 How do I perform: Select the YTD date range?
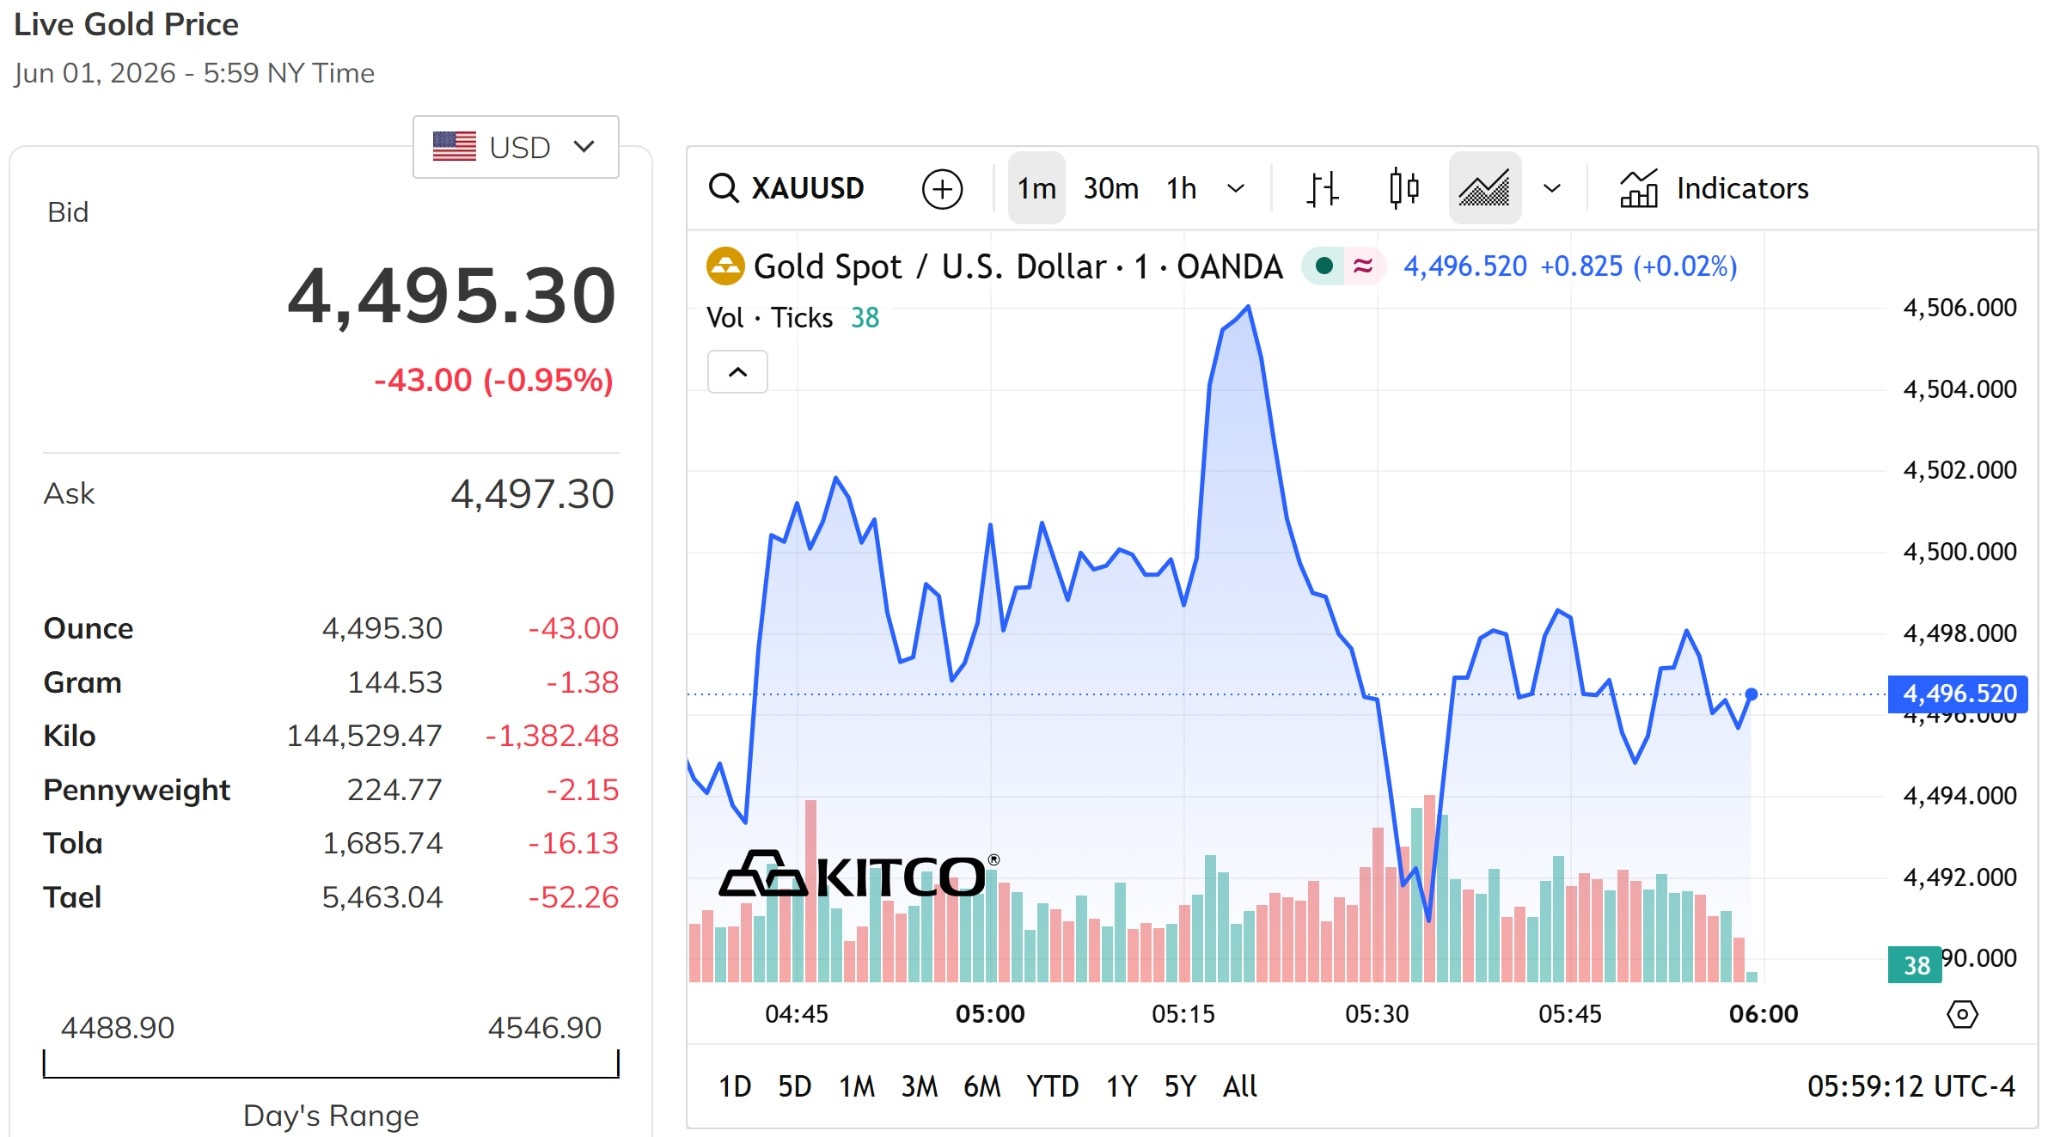[1052, 1086]
